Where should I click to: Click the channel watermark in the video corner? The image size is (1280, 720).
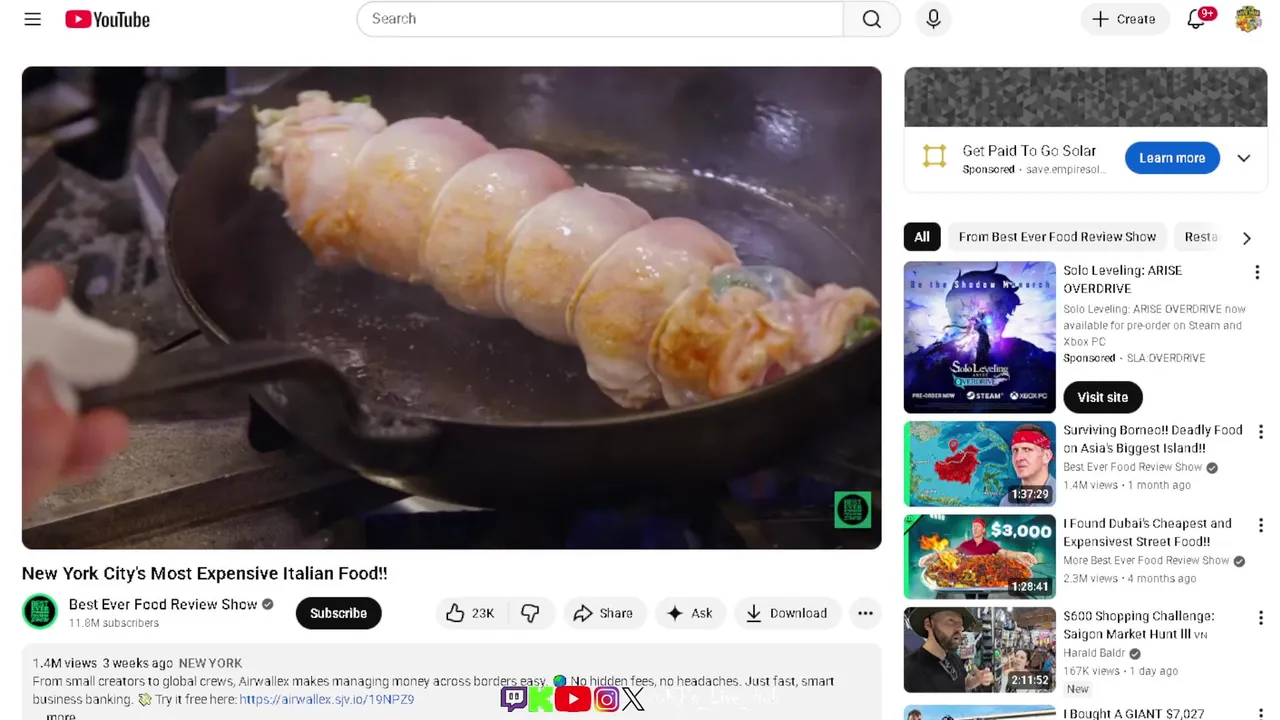pos(853,509)
